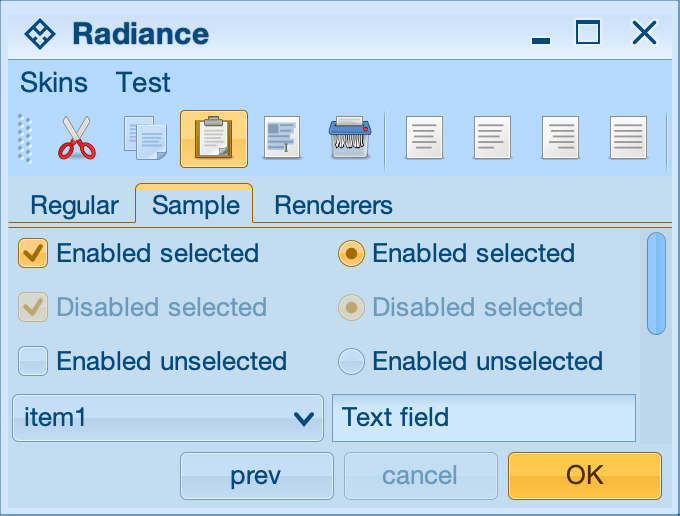The height and width of the screenshot is (516, 680).
Task: Click the Enabled selected radio button
Action: point(351,254)
